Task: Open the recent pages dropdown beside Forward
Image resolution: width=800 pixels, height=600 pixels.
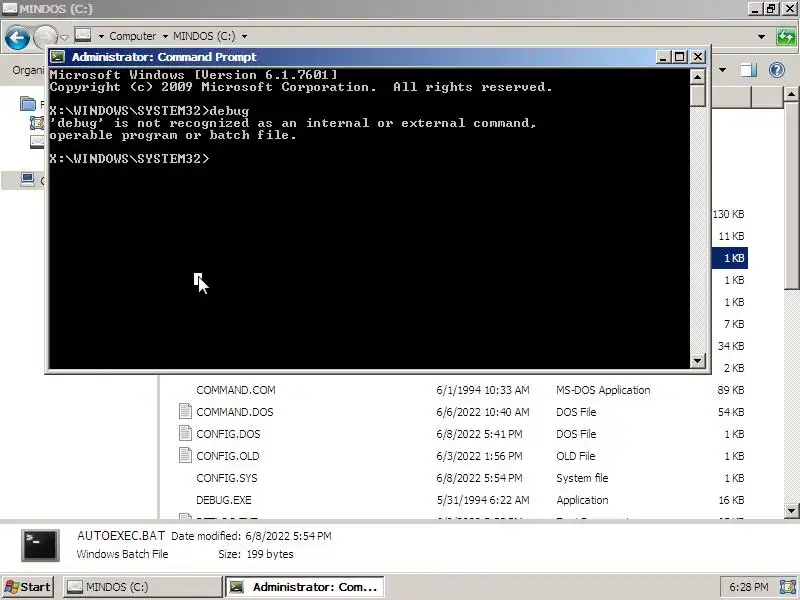Action: click(64, 37)
